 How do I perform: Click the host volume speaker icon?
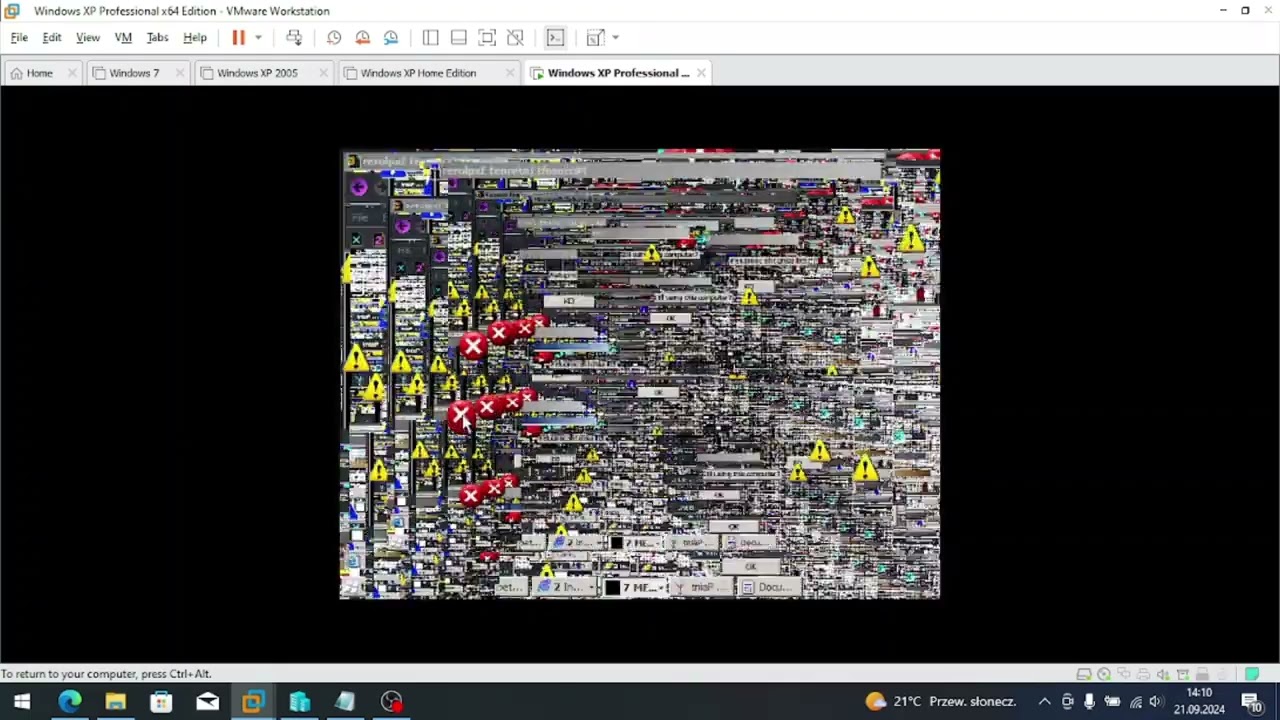tap(1156, 702)
